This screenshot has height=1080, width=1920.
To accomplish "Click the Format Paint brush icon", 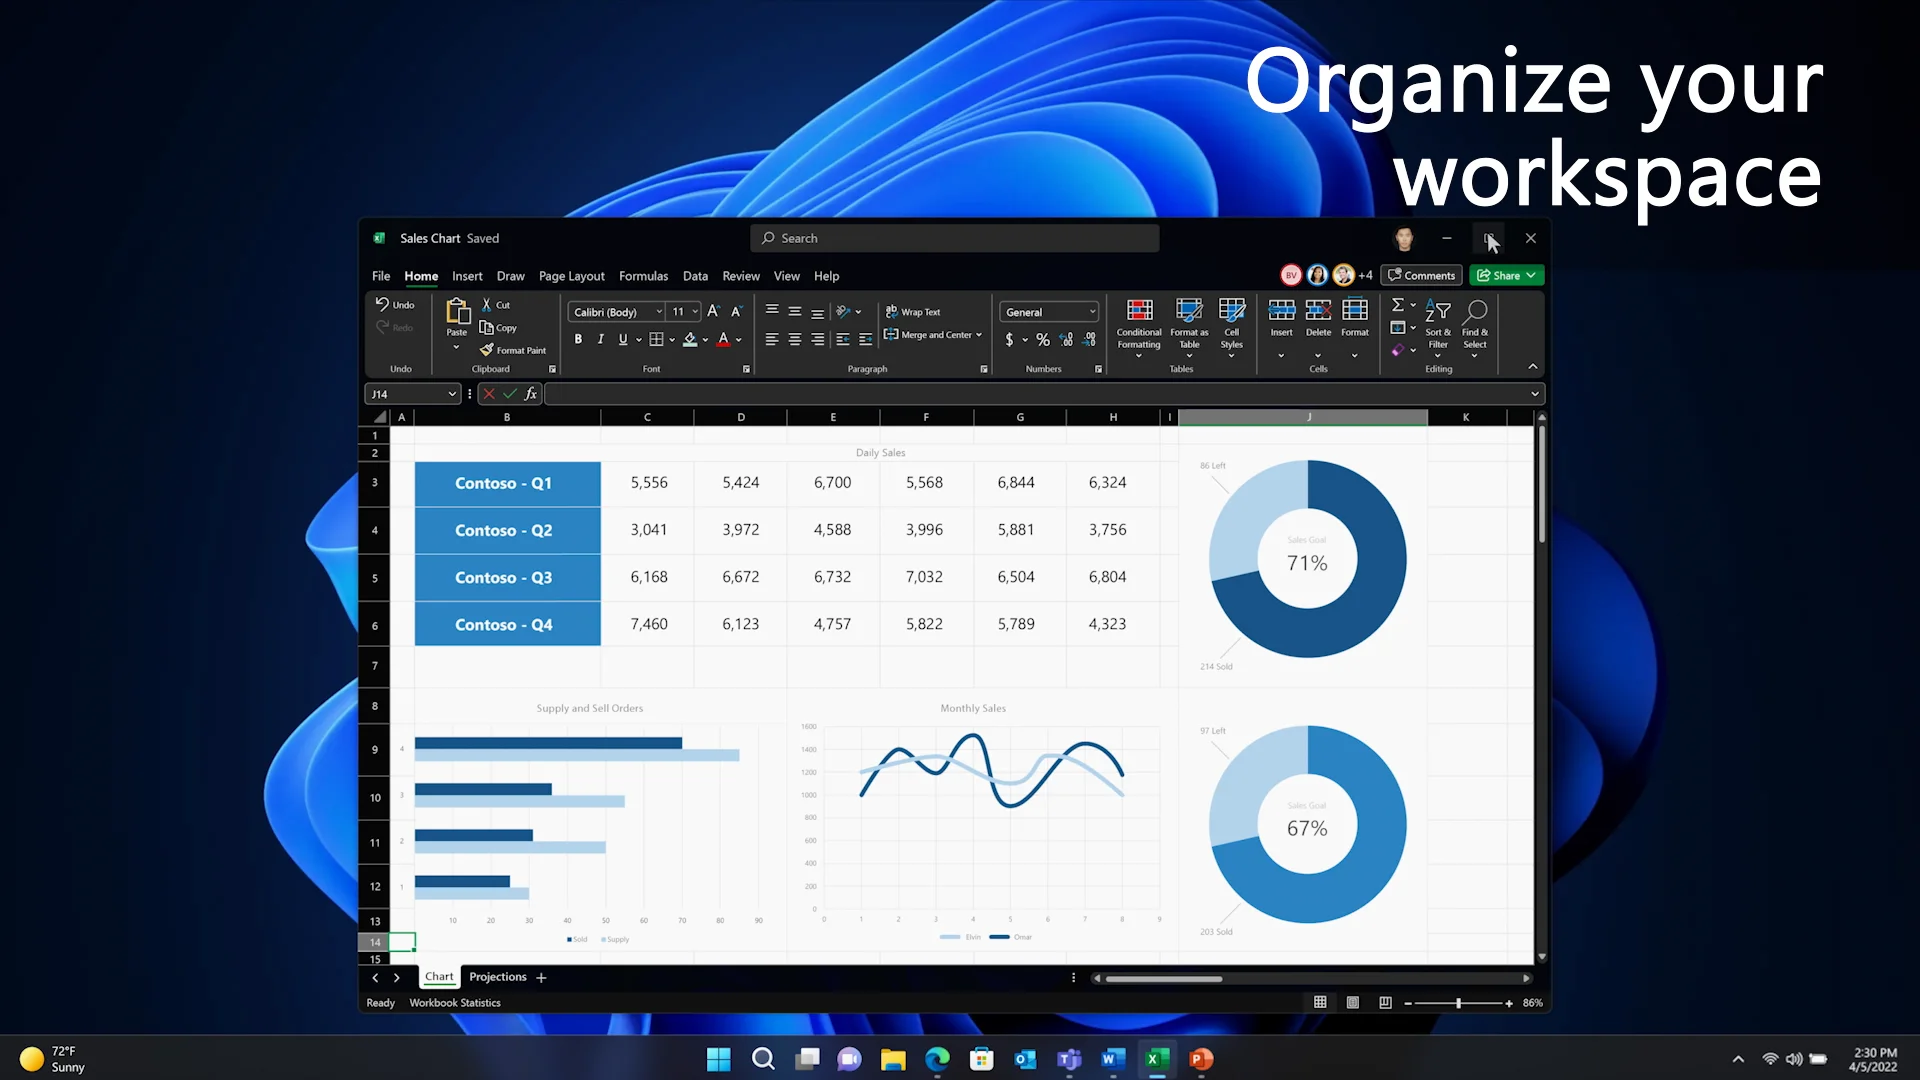I will [x=487, y=350].
